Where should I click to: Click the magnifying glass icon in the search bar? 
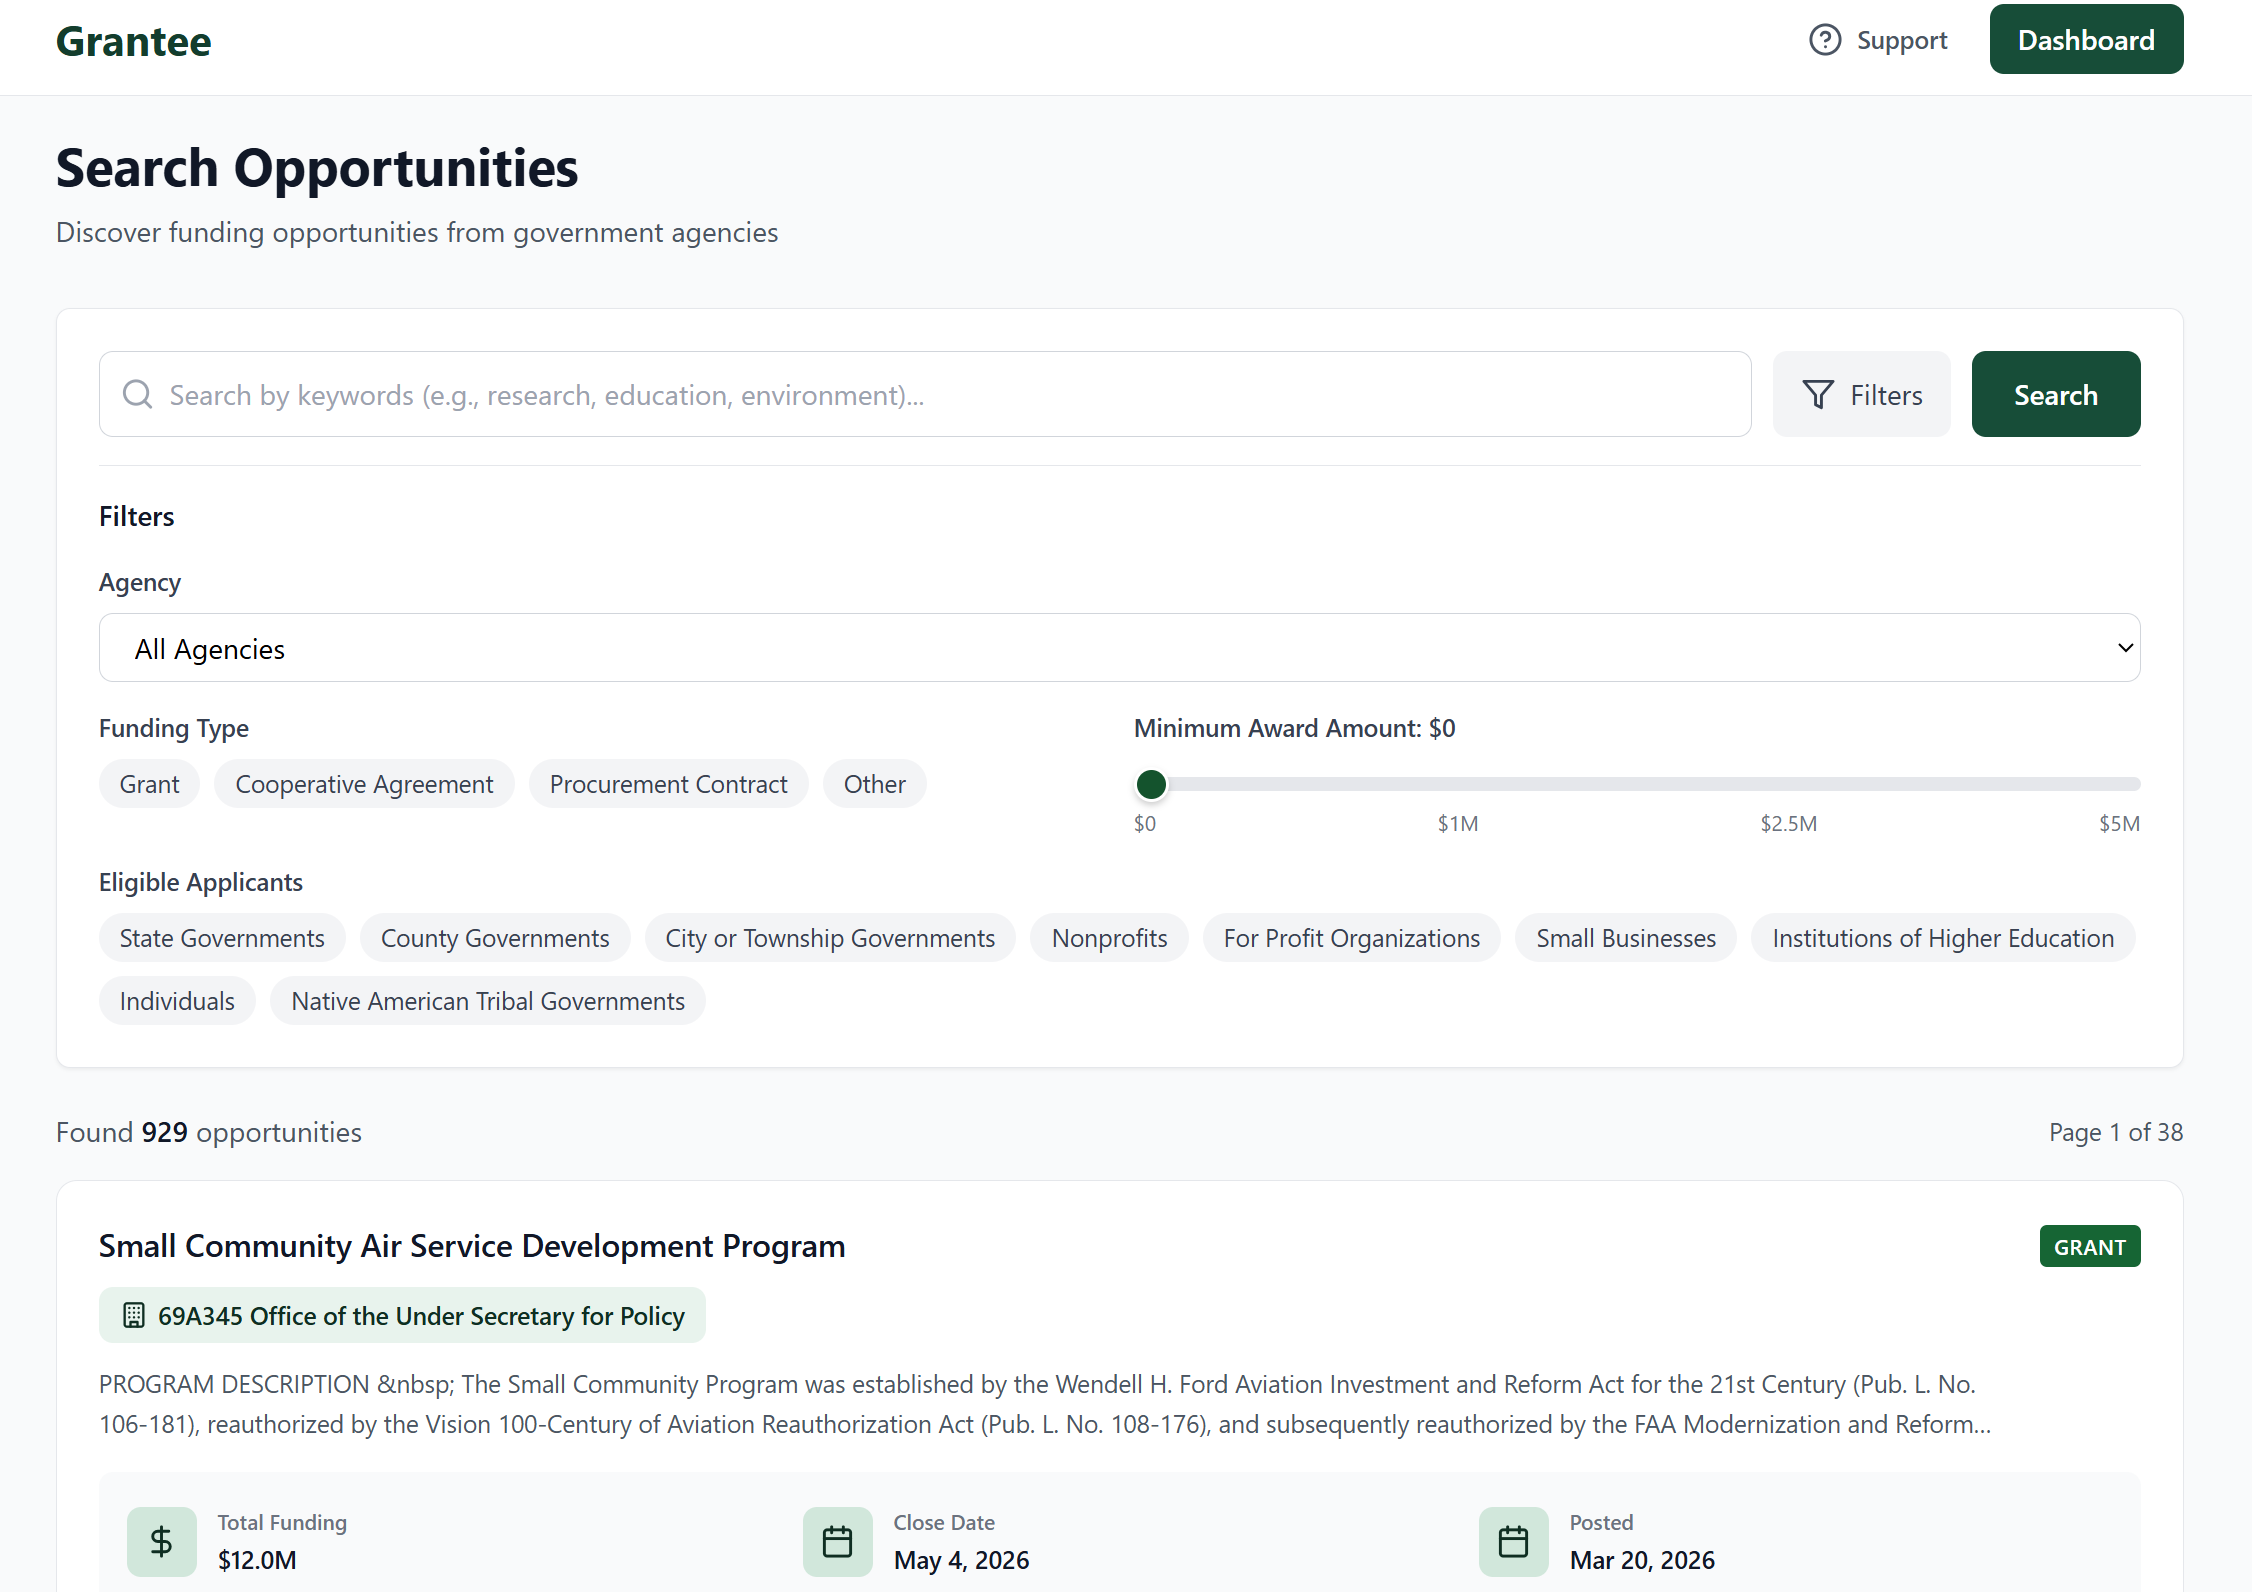137,394
